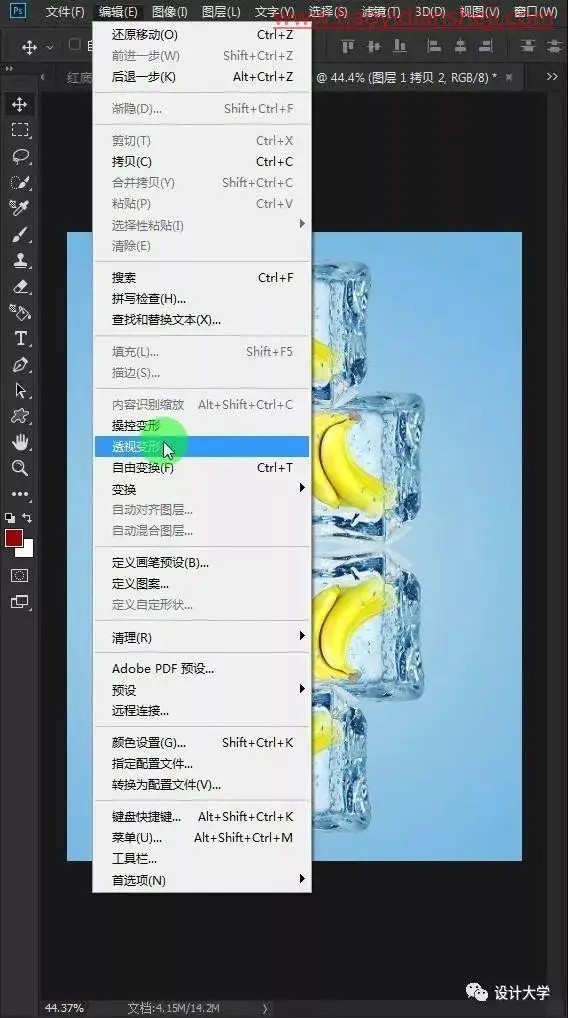Click align top edges icon in options bar
Screen dimensions: 568x1018
tap(348, 46)
